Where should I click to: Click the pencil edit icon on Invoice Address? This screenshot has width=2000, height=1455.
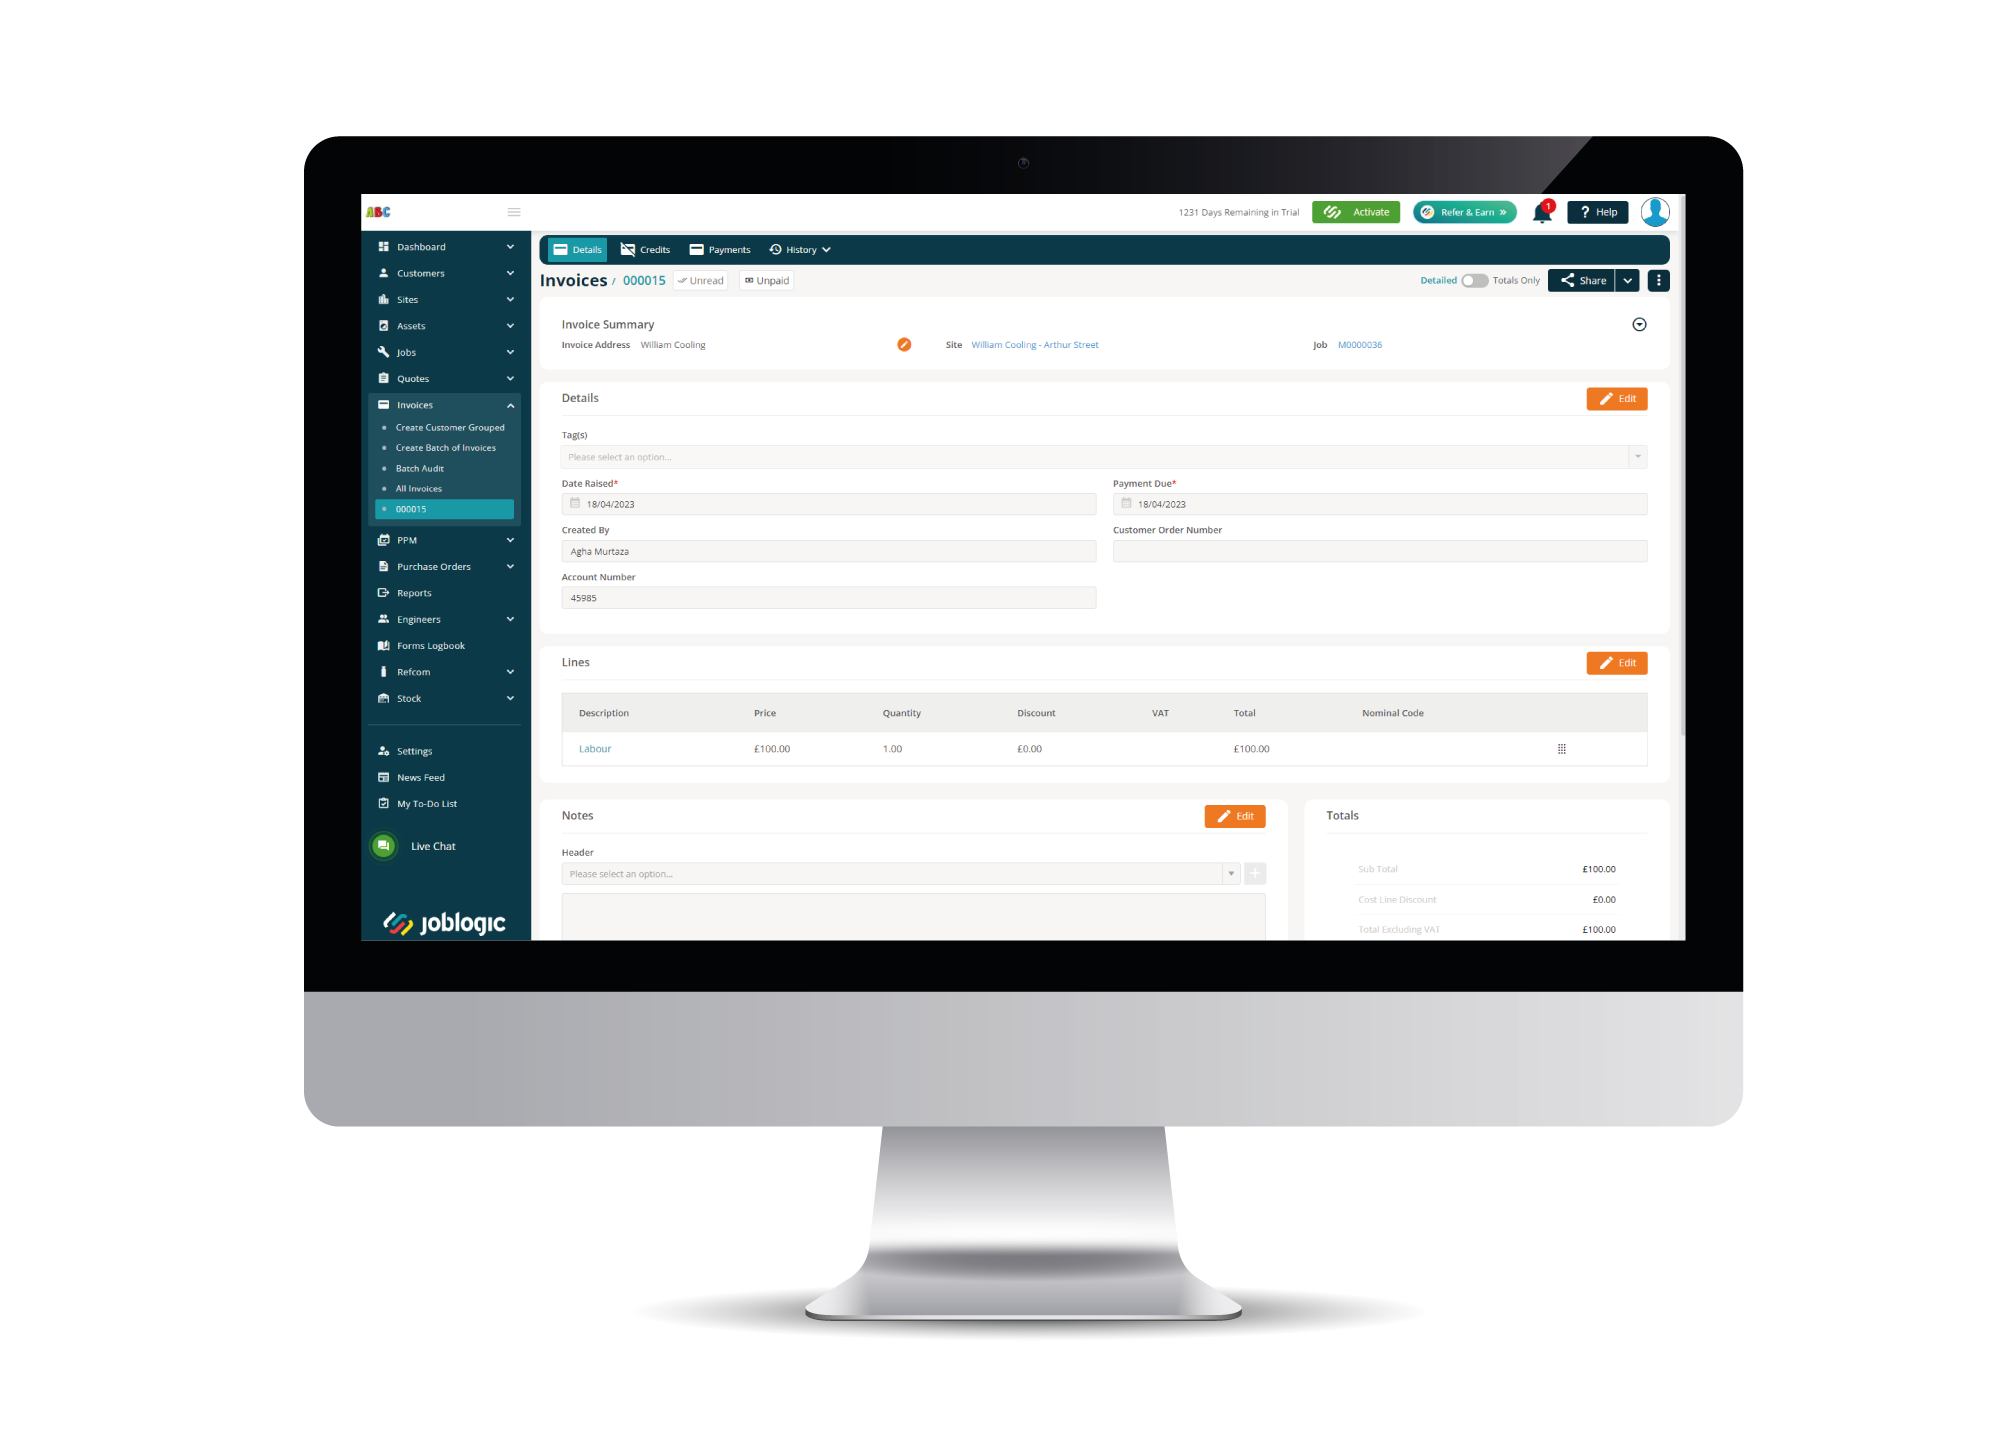coord(902,345)
